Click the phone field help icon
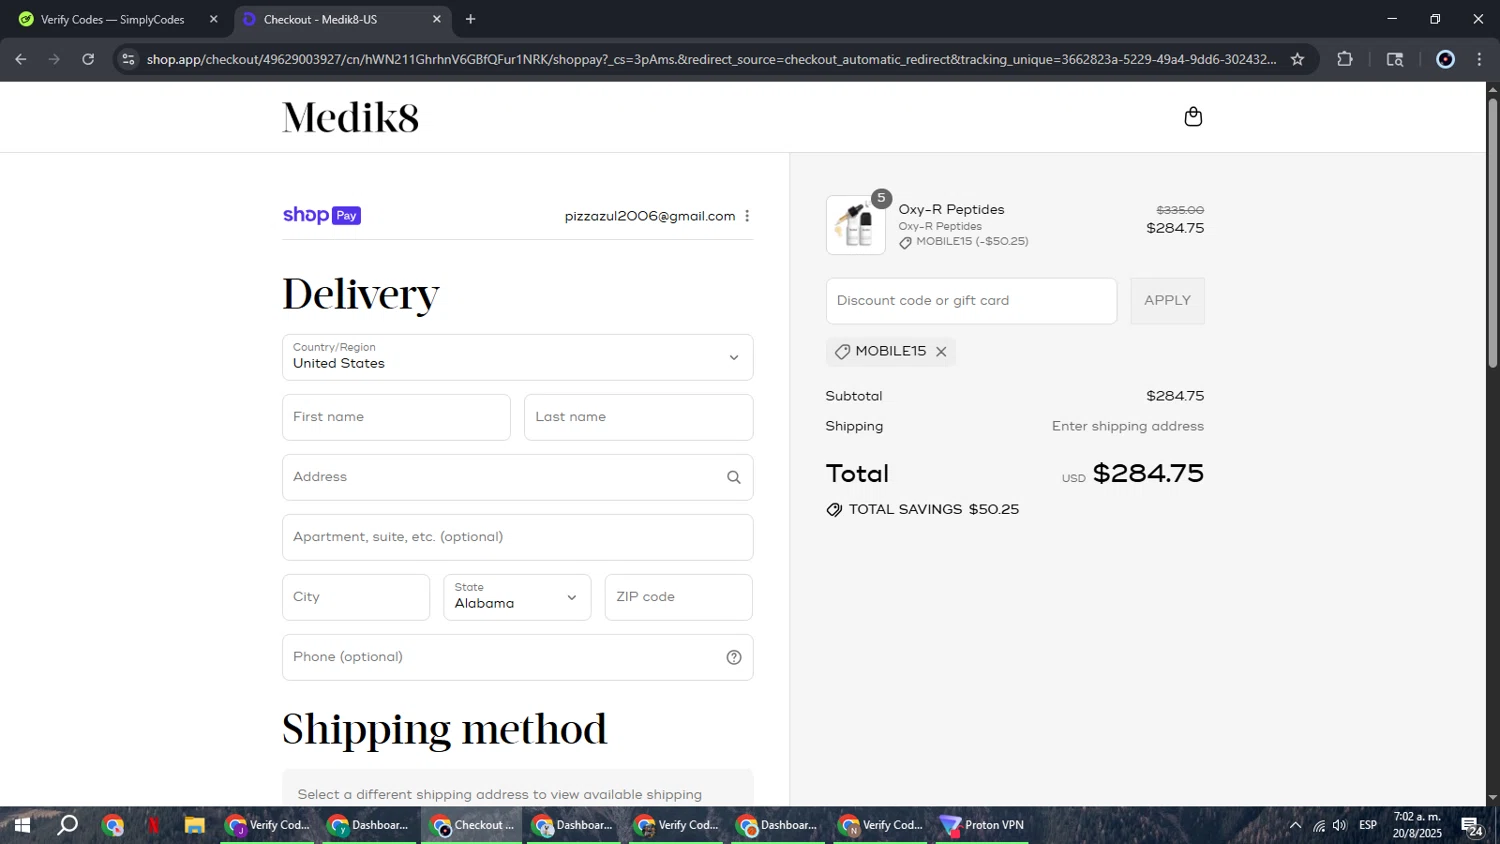1500x844 pixels. (x=734, y=658)
